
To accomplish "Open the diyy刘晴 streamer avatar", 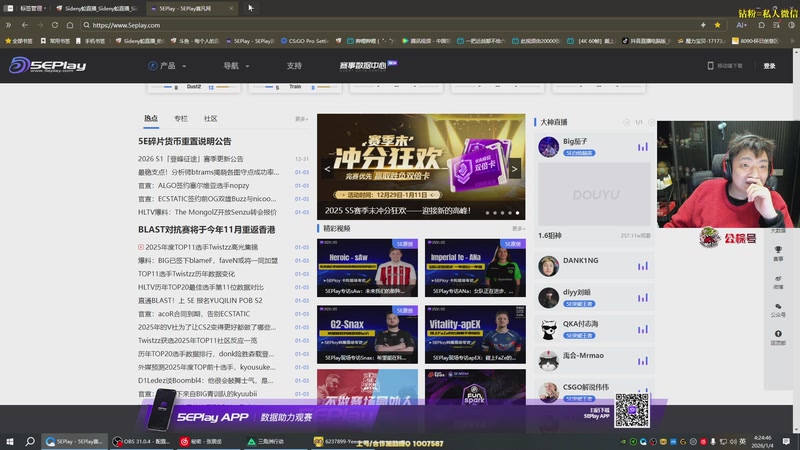I will (x=548, y=297).
